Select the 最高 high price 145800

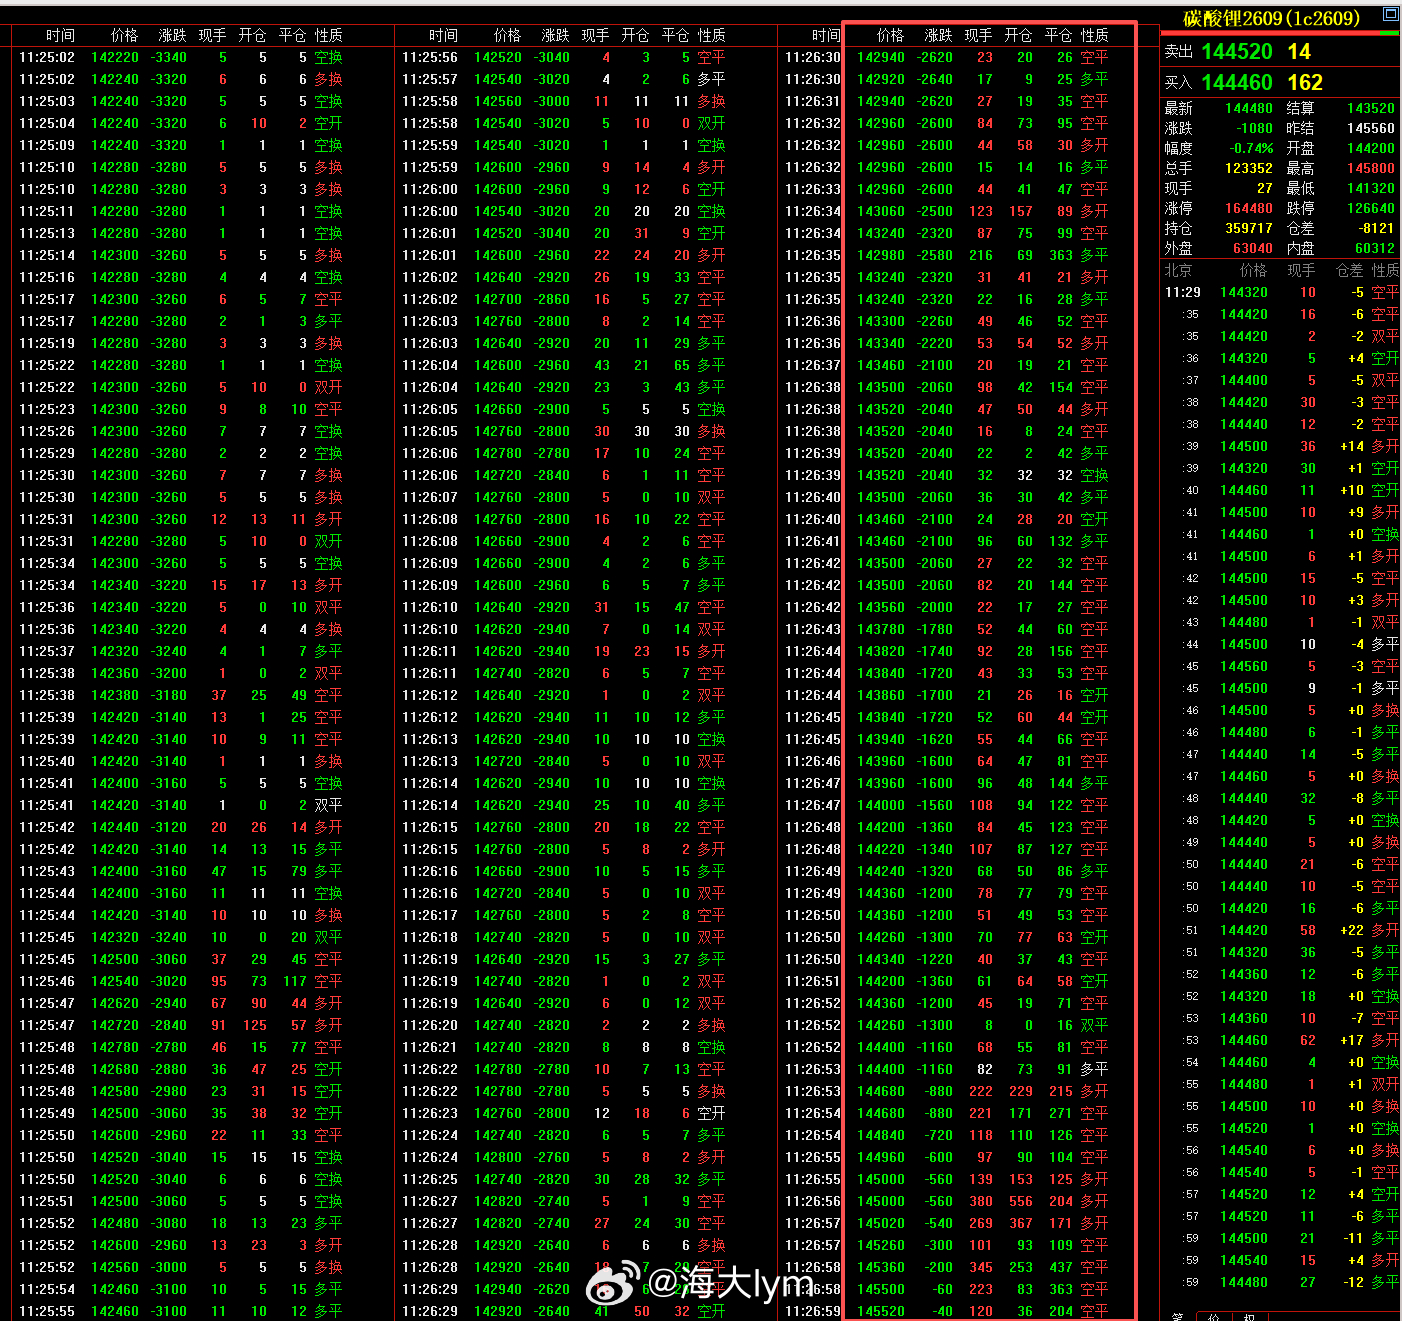[x=1370, y=168]
